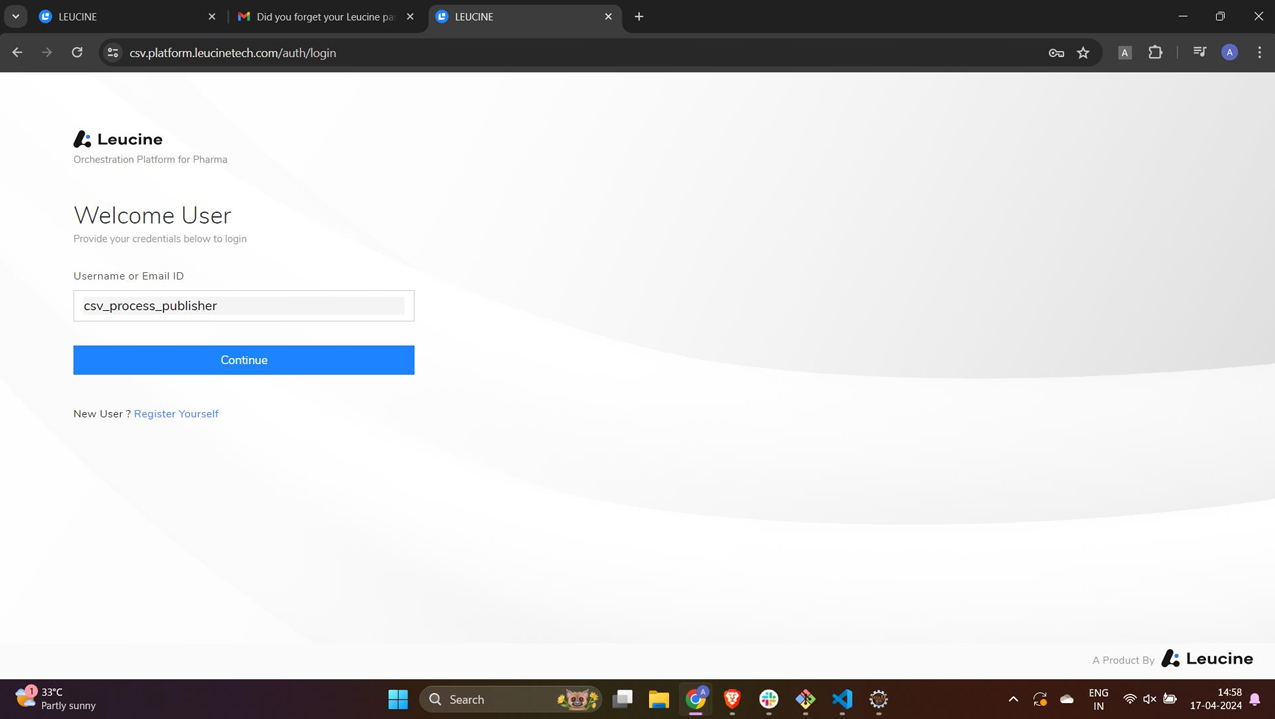The width and height of the screenshot is (1275, 719).
Task: Open the media control icon
Action: pyautogui.click(x=1200, y=53)
